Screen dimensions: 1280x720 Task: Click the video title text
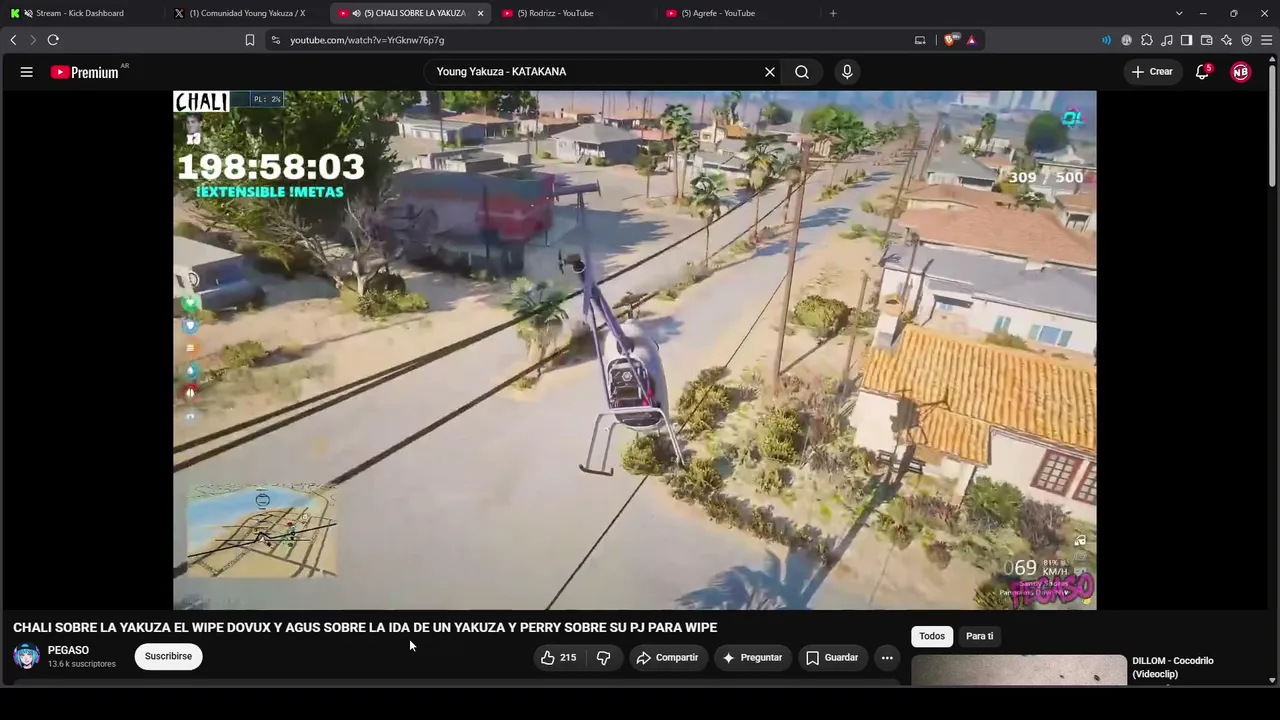click(x=365, y=628)
